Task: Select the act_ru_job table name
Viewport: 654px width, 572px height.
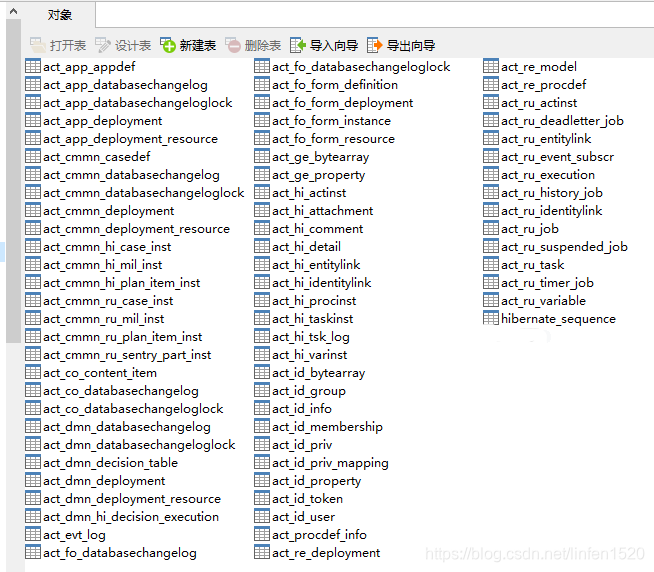Action: click(530, 229)
